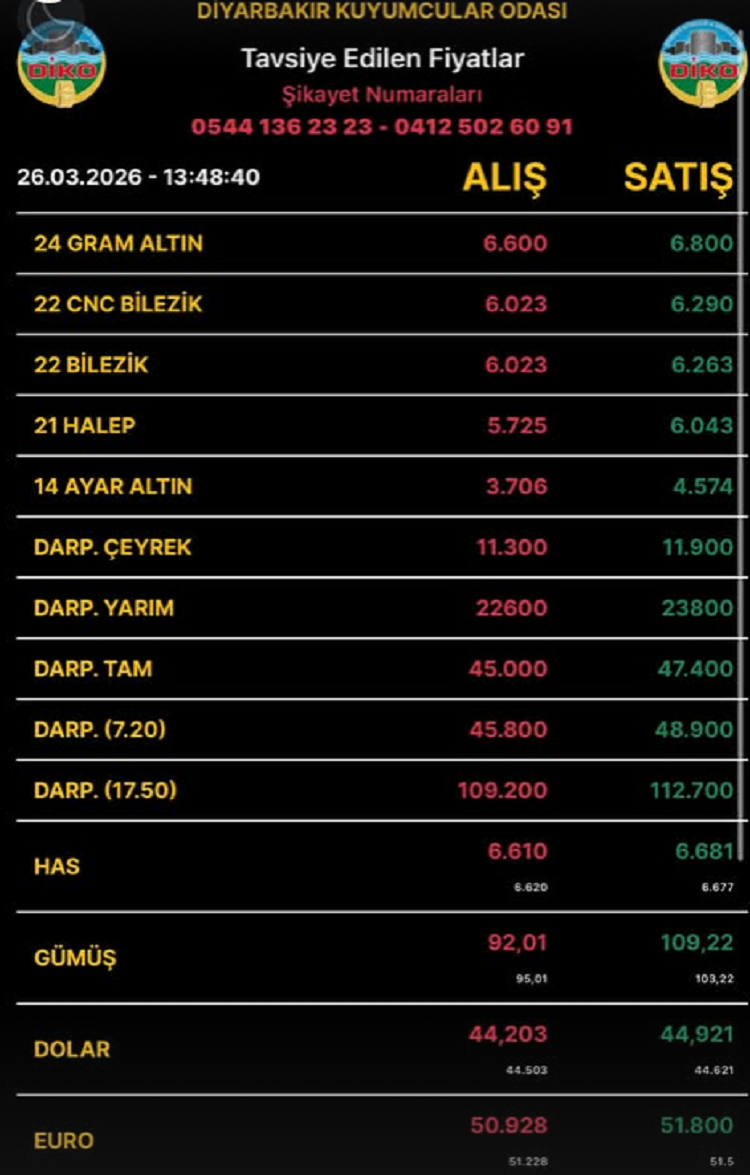Open the 24 GRAM ALTIN row
Viewport: 750px width, 1175px height.
coord(118,243)
